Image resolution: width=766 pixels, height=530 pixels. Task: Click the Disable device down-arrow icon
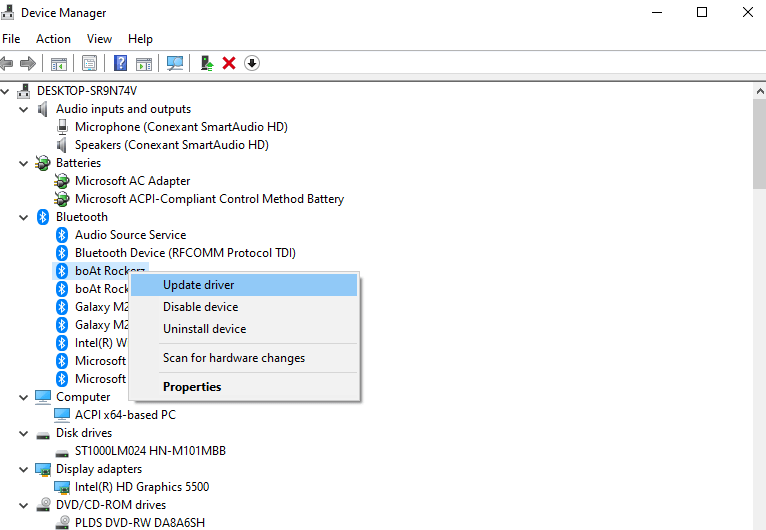click(252, 63)
